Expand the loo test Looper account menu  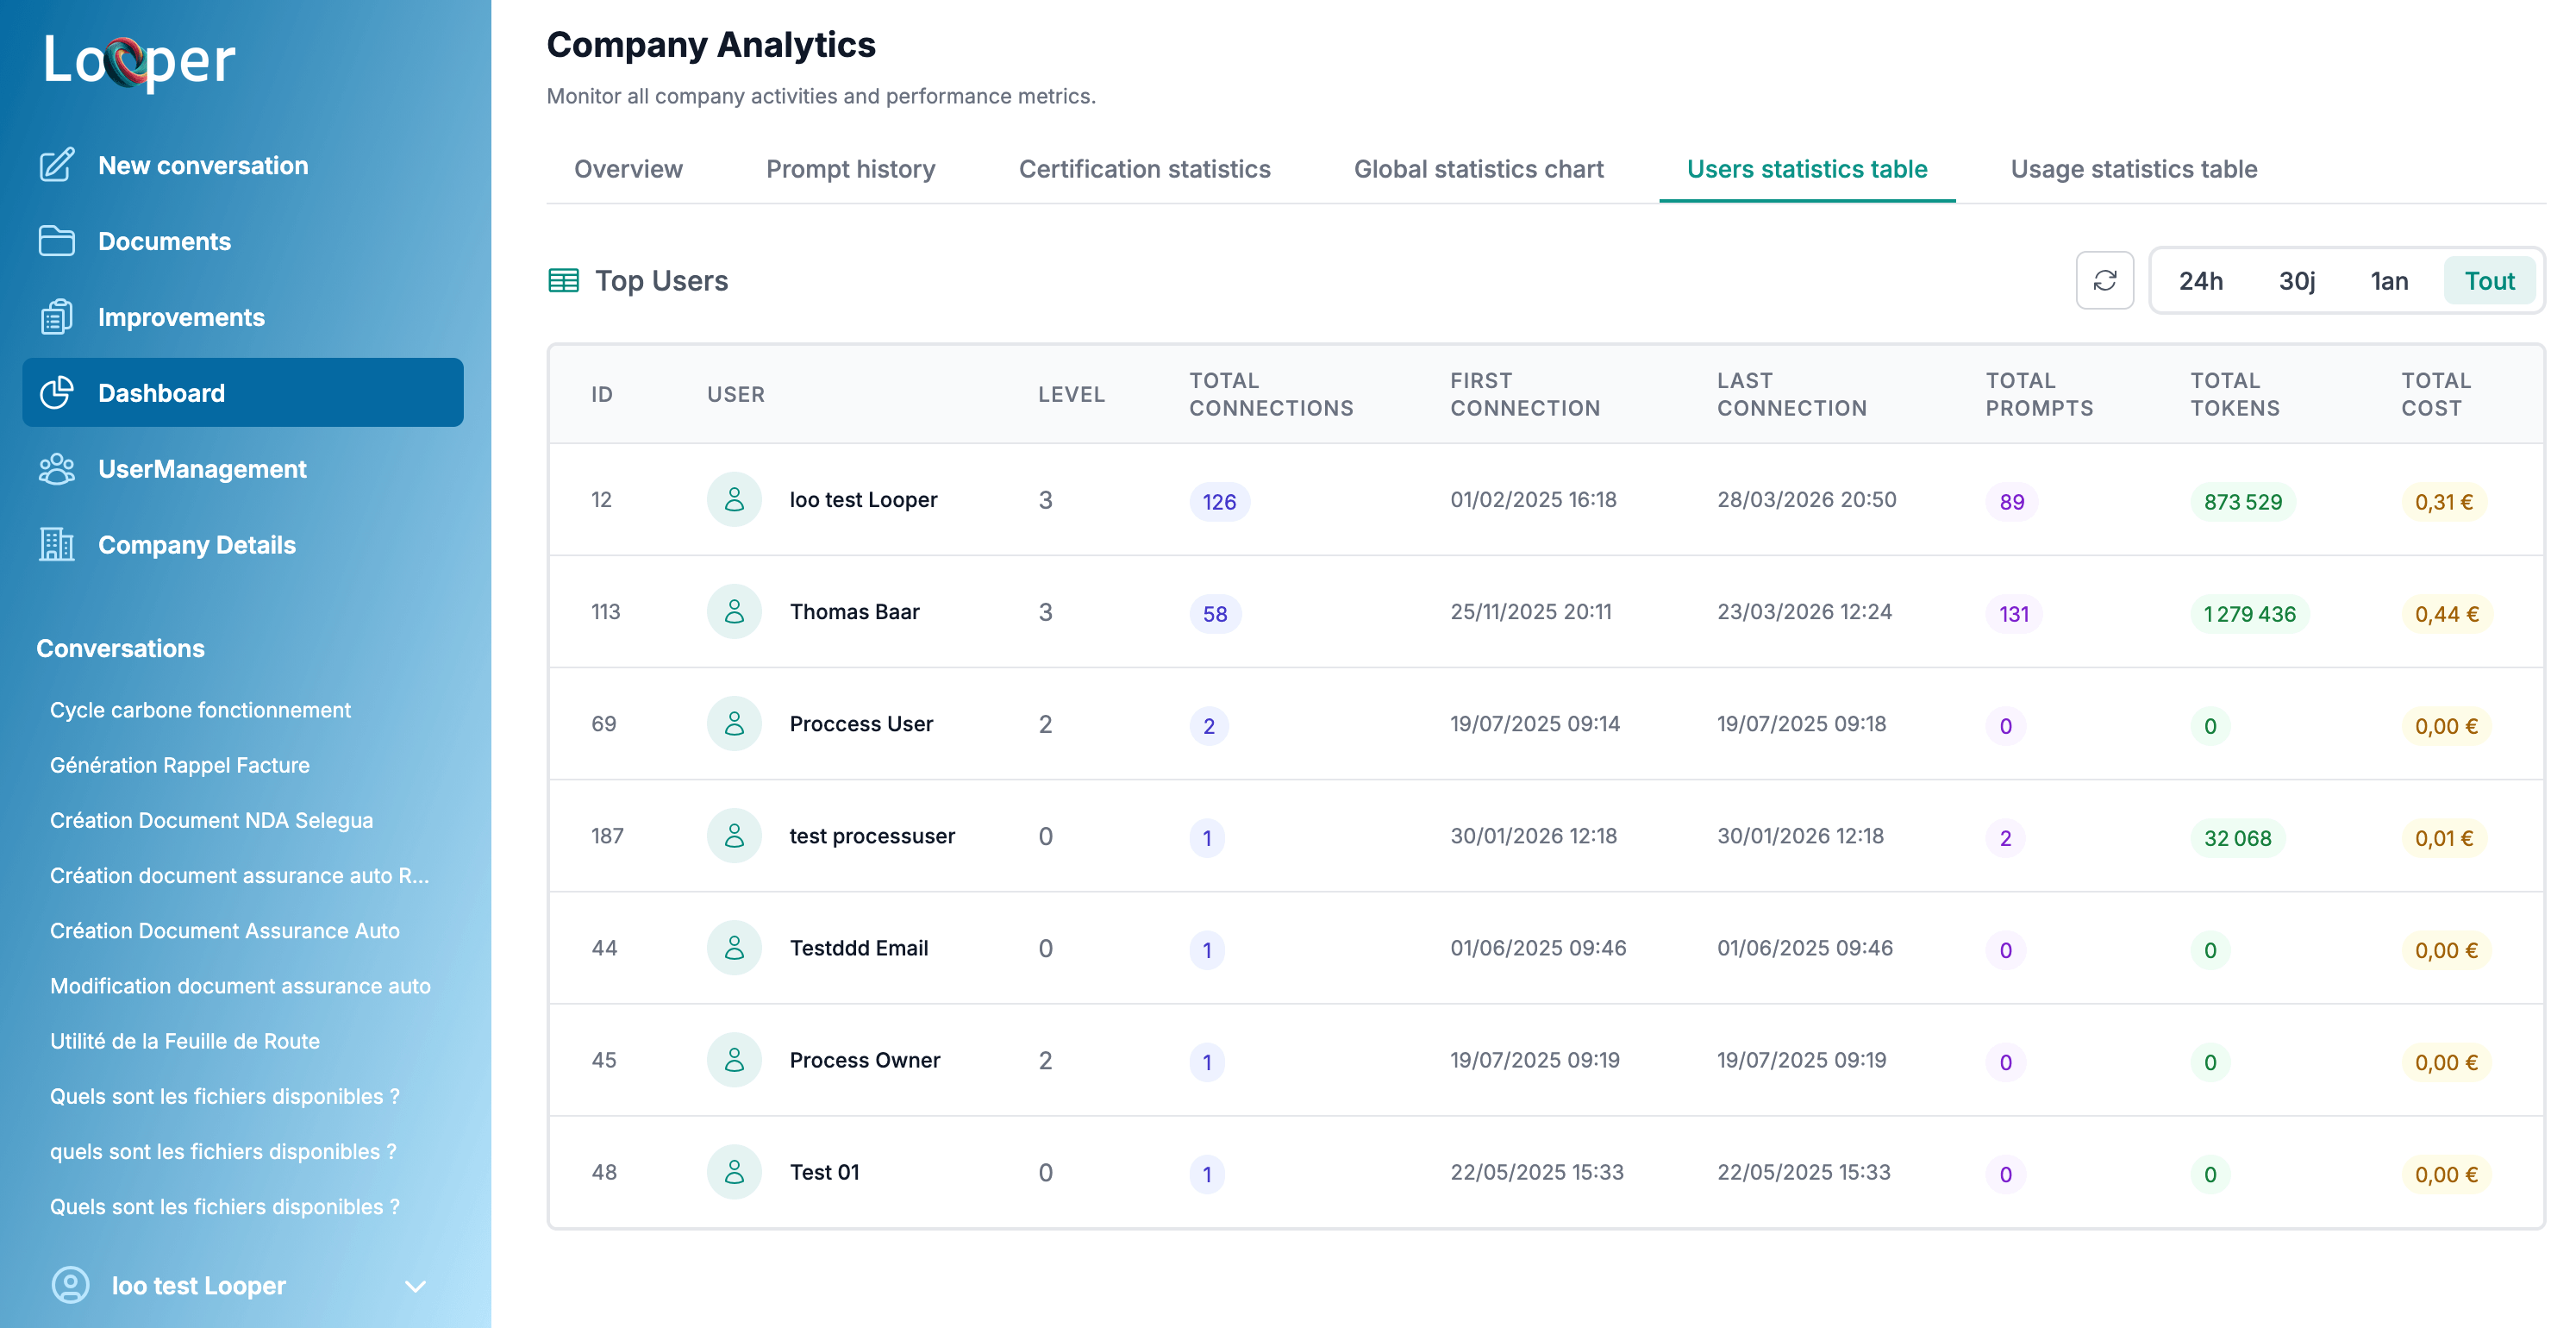tap(416, 1286)
